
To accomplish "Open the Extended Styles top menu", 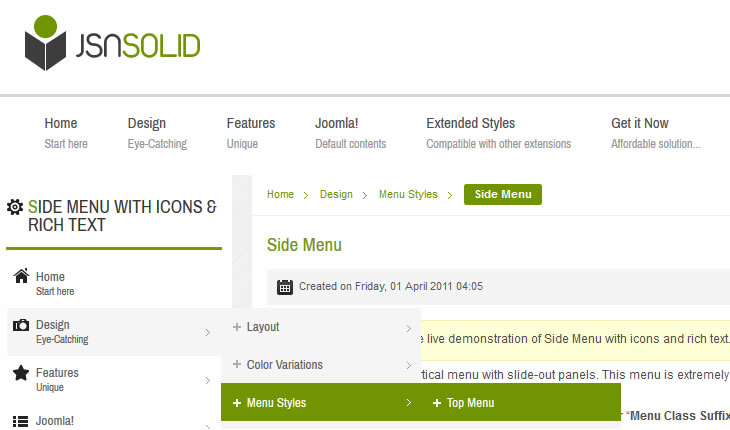I will 470,124.
